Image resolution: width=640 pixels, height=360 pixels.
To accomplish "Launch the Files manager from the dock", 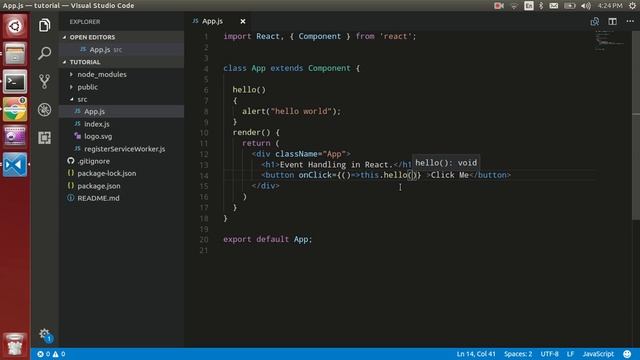I will tap(15, 54).
